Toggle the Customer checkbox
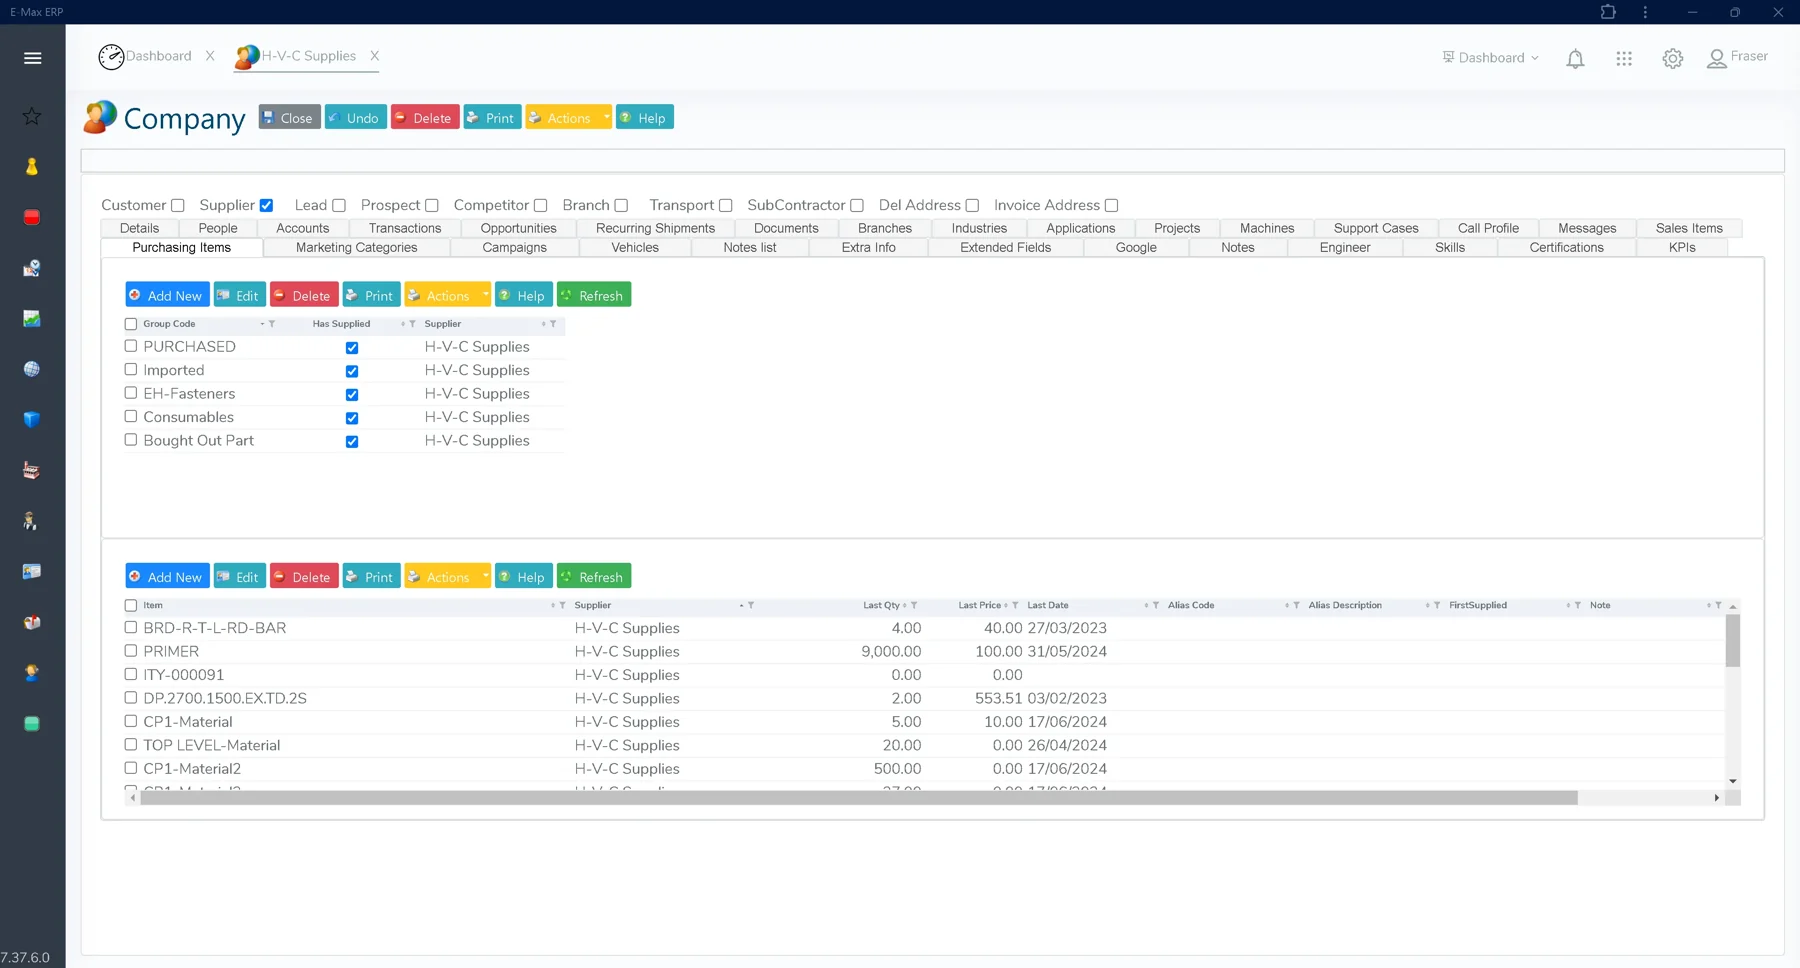 pos(178,206)
